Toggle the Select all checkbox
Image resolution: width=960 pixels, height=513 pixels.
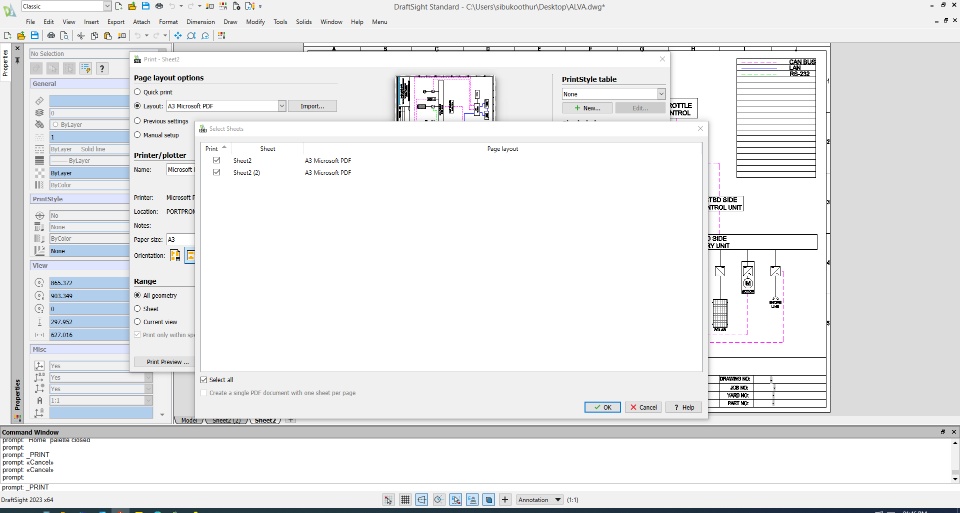tap(204, 380)
